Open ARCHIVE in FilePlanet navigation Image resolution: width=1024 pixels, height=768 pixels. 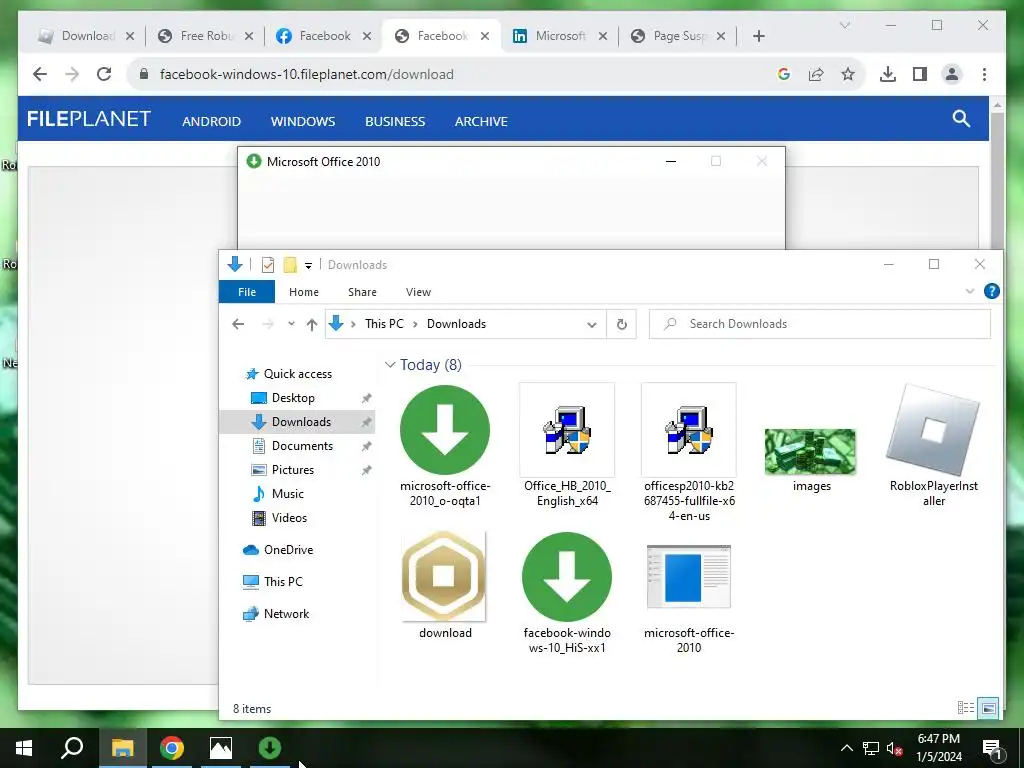(481, 121)
